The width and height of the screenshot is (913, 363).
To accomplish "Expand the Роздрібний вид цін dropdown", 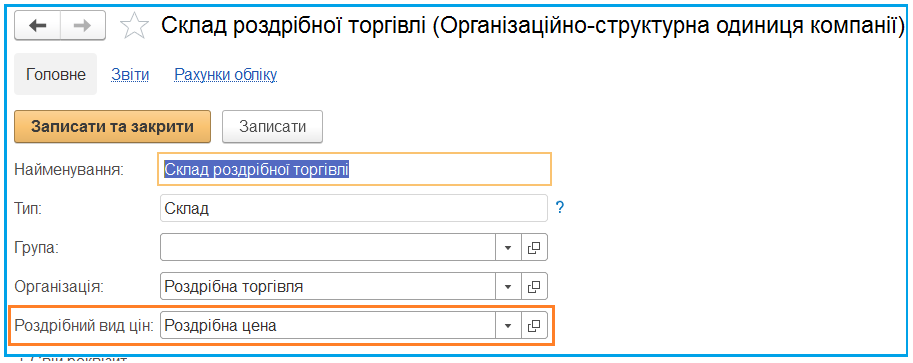I will coord(508,326).
